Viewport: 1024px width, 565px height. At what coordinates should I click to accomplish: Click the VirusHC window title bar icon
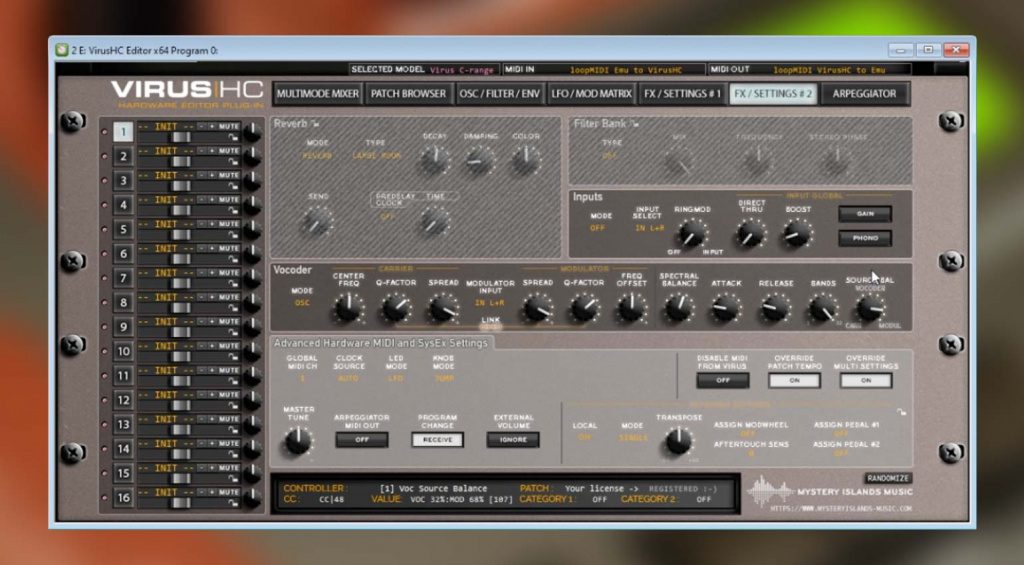61,50
